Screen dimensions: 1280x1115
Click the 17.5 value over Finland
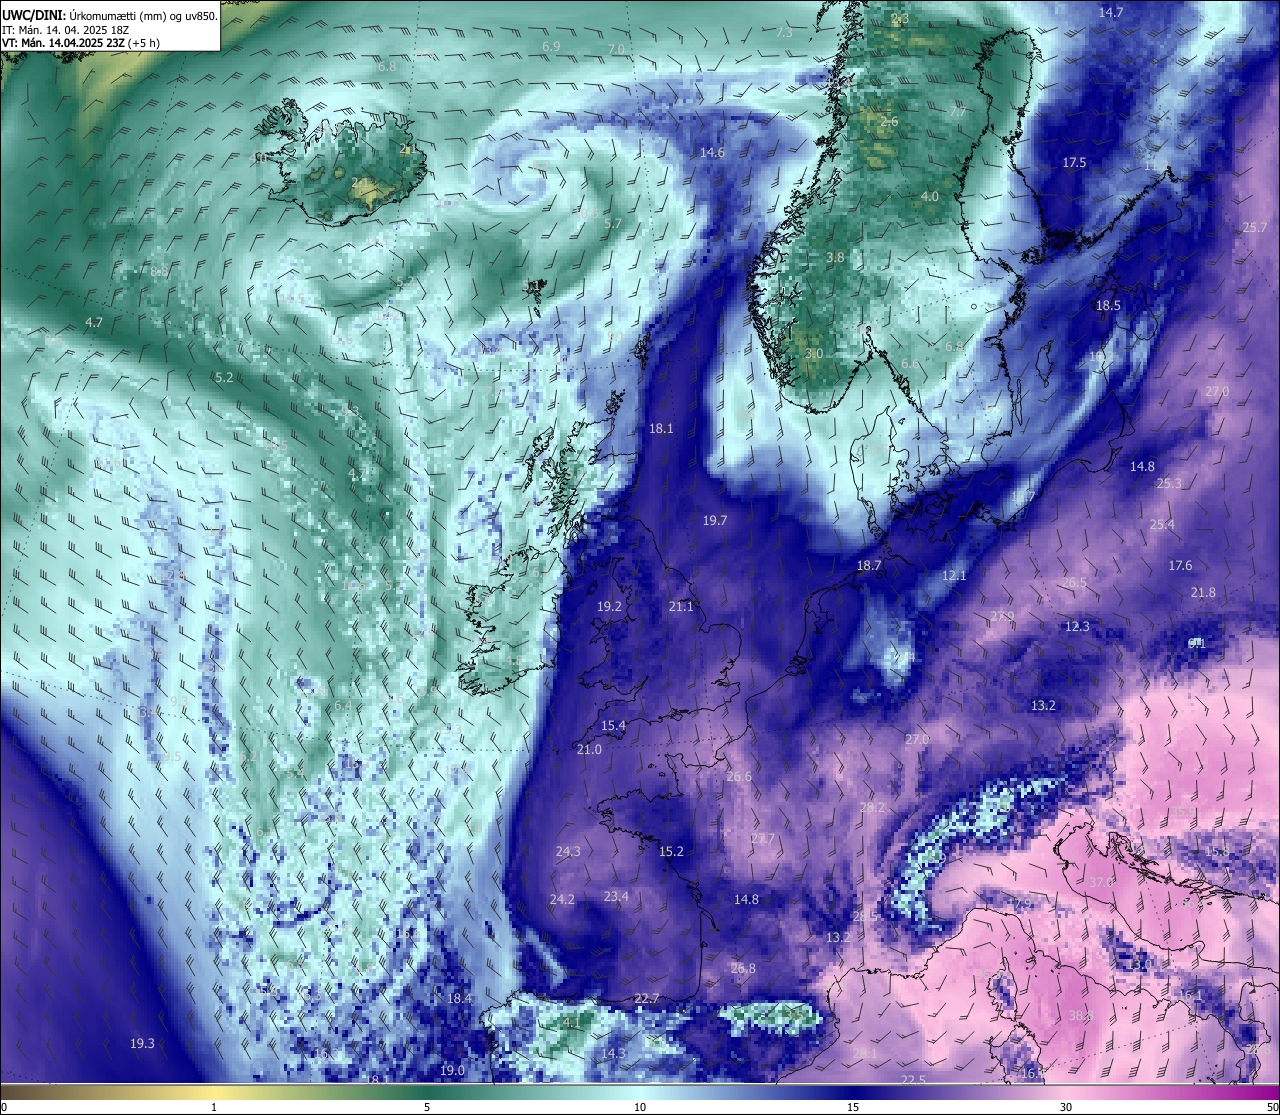click(1074, 162)
